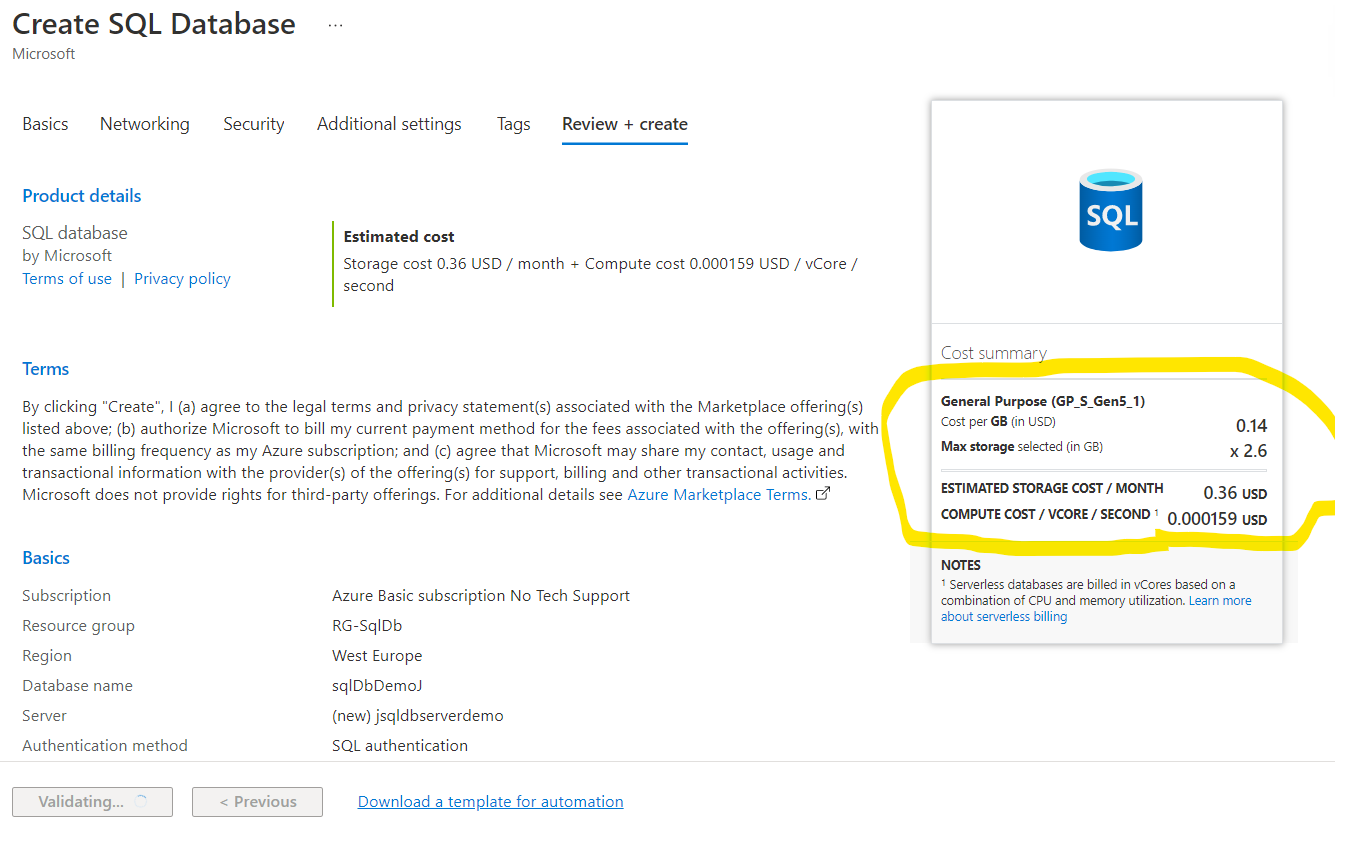The image size is (1355, 841).
Task: Click the 0.14 cost per GB value
Action: point(1251,426)
